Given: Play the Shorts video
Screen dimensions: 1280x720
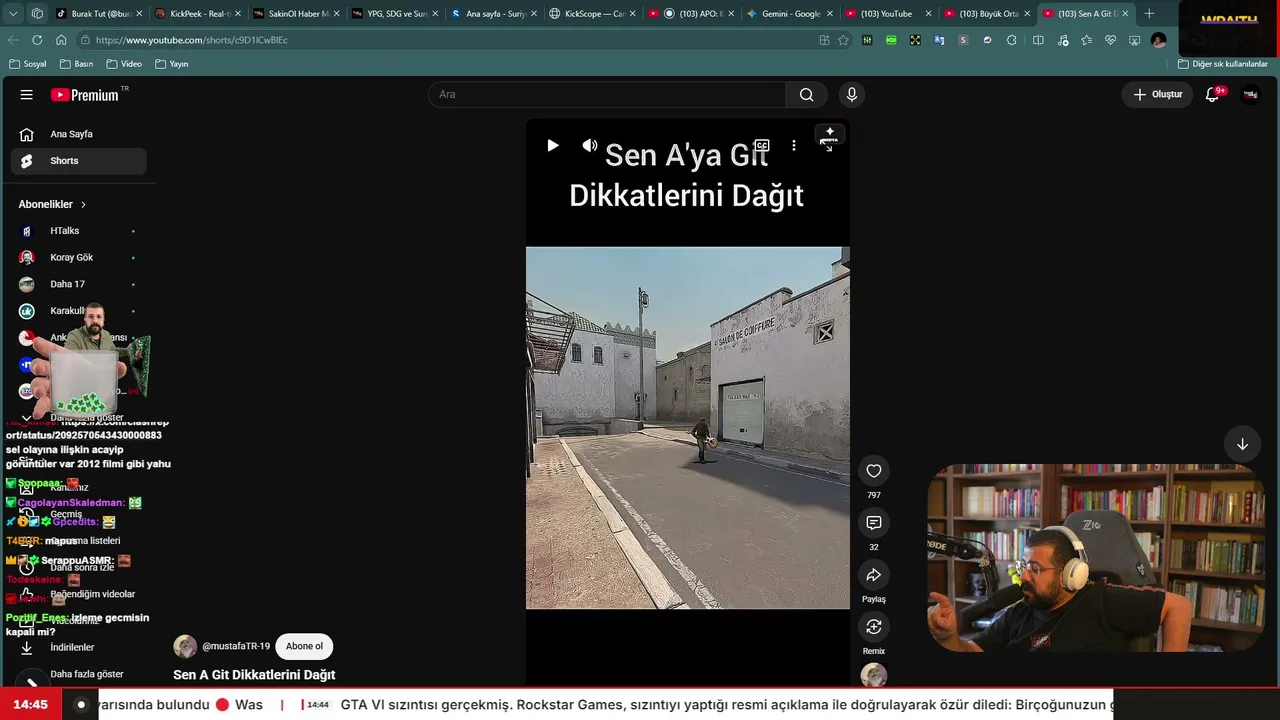Looking at the screenshot, I should click(x=552, y=145).
